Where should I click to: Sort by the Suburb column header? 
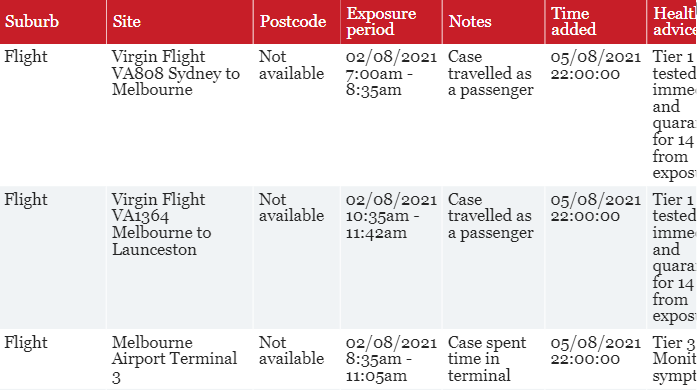click(x=53, y=22)
